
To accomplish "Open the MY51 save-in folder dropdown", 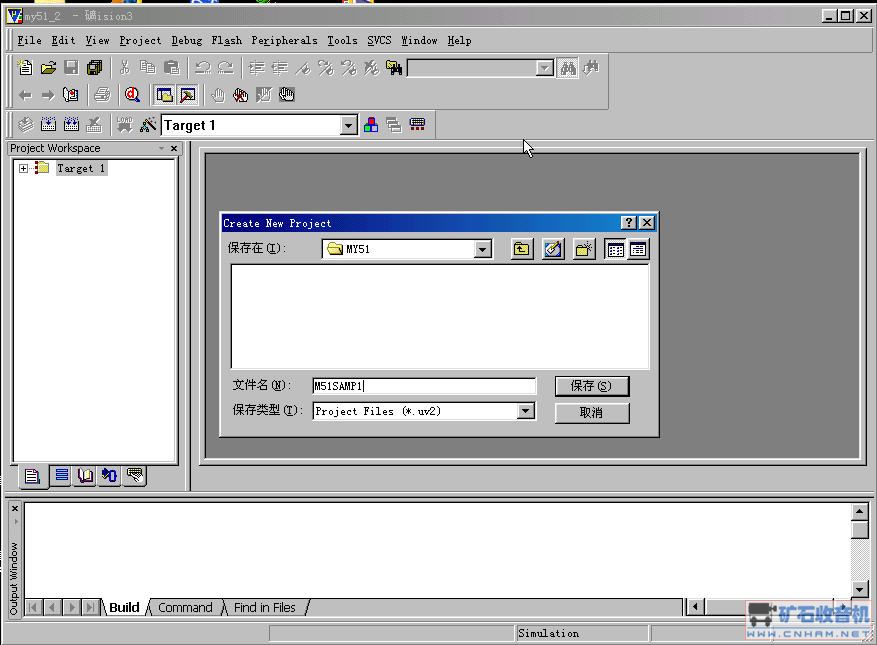I will (x=482, y=249).
